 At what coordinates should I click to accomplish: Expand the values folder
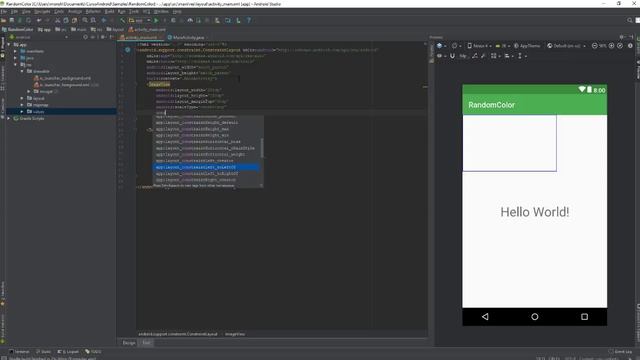click(x=22, y=111)
